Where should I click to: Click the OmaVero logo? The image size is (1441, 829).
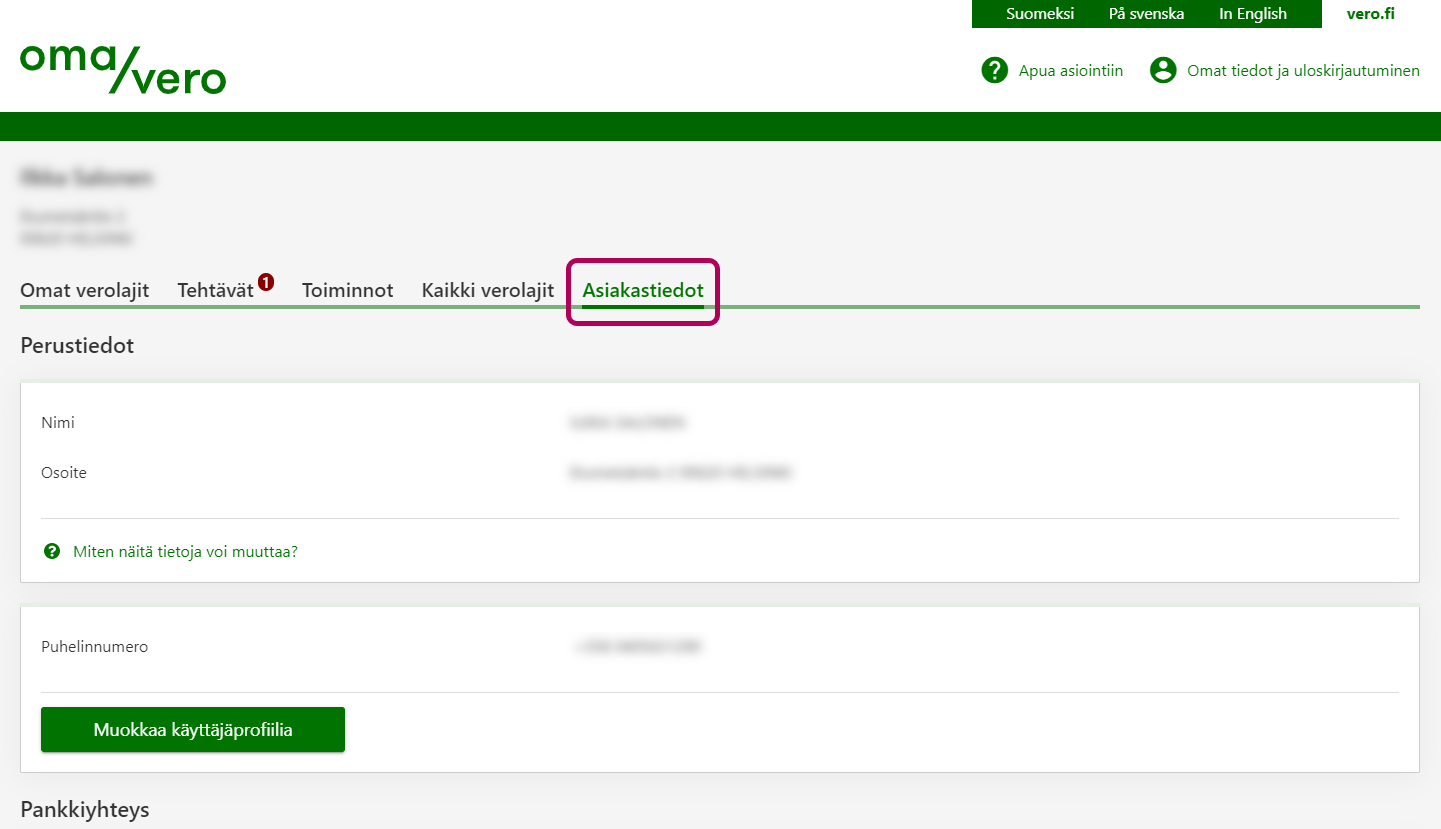point(123,68)
